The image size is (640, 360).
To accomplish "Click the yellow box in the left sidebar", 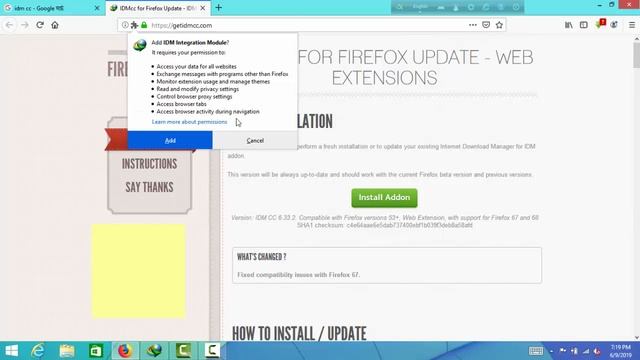I will 139,271.
